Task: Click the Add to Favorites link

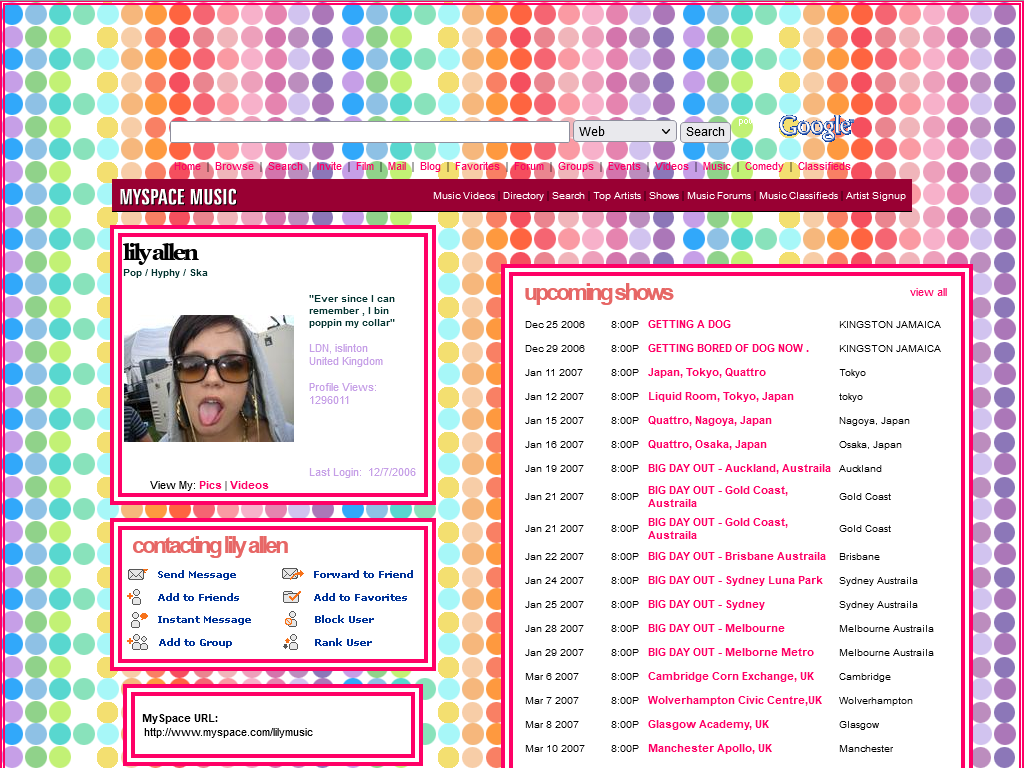Action: point(360,597)
